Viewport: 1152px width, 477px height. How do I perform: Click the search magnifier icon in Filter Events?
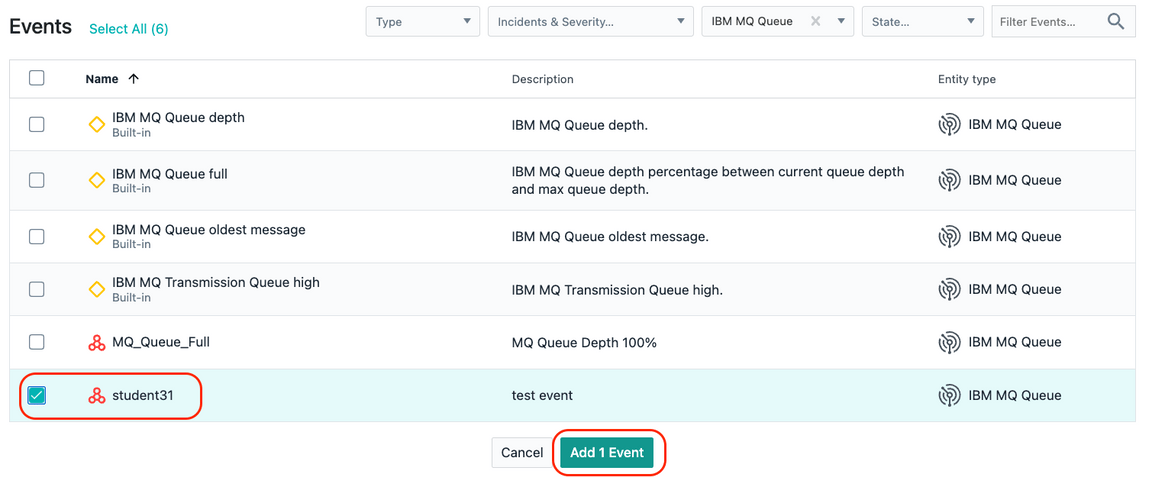1115,21
